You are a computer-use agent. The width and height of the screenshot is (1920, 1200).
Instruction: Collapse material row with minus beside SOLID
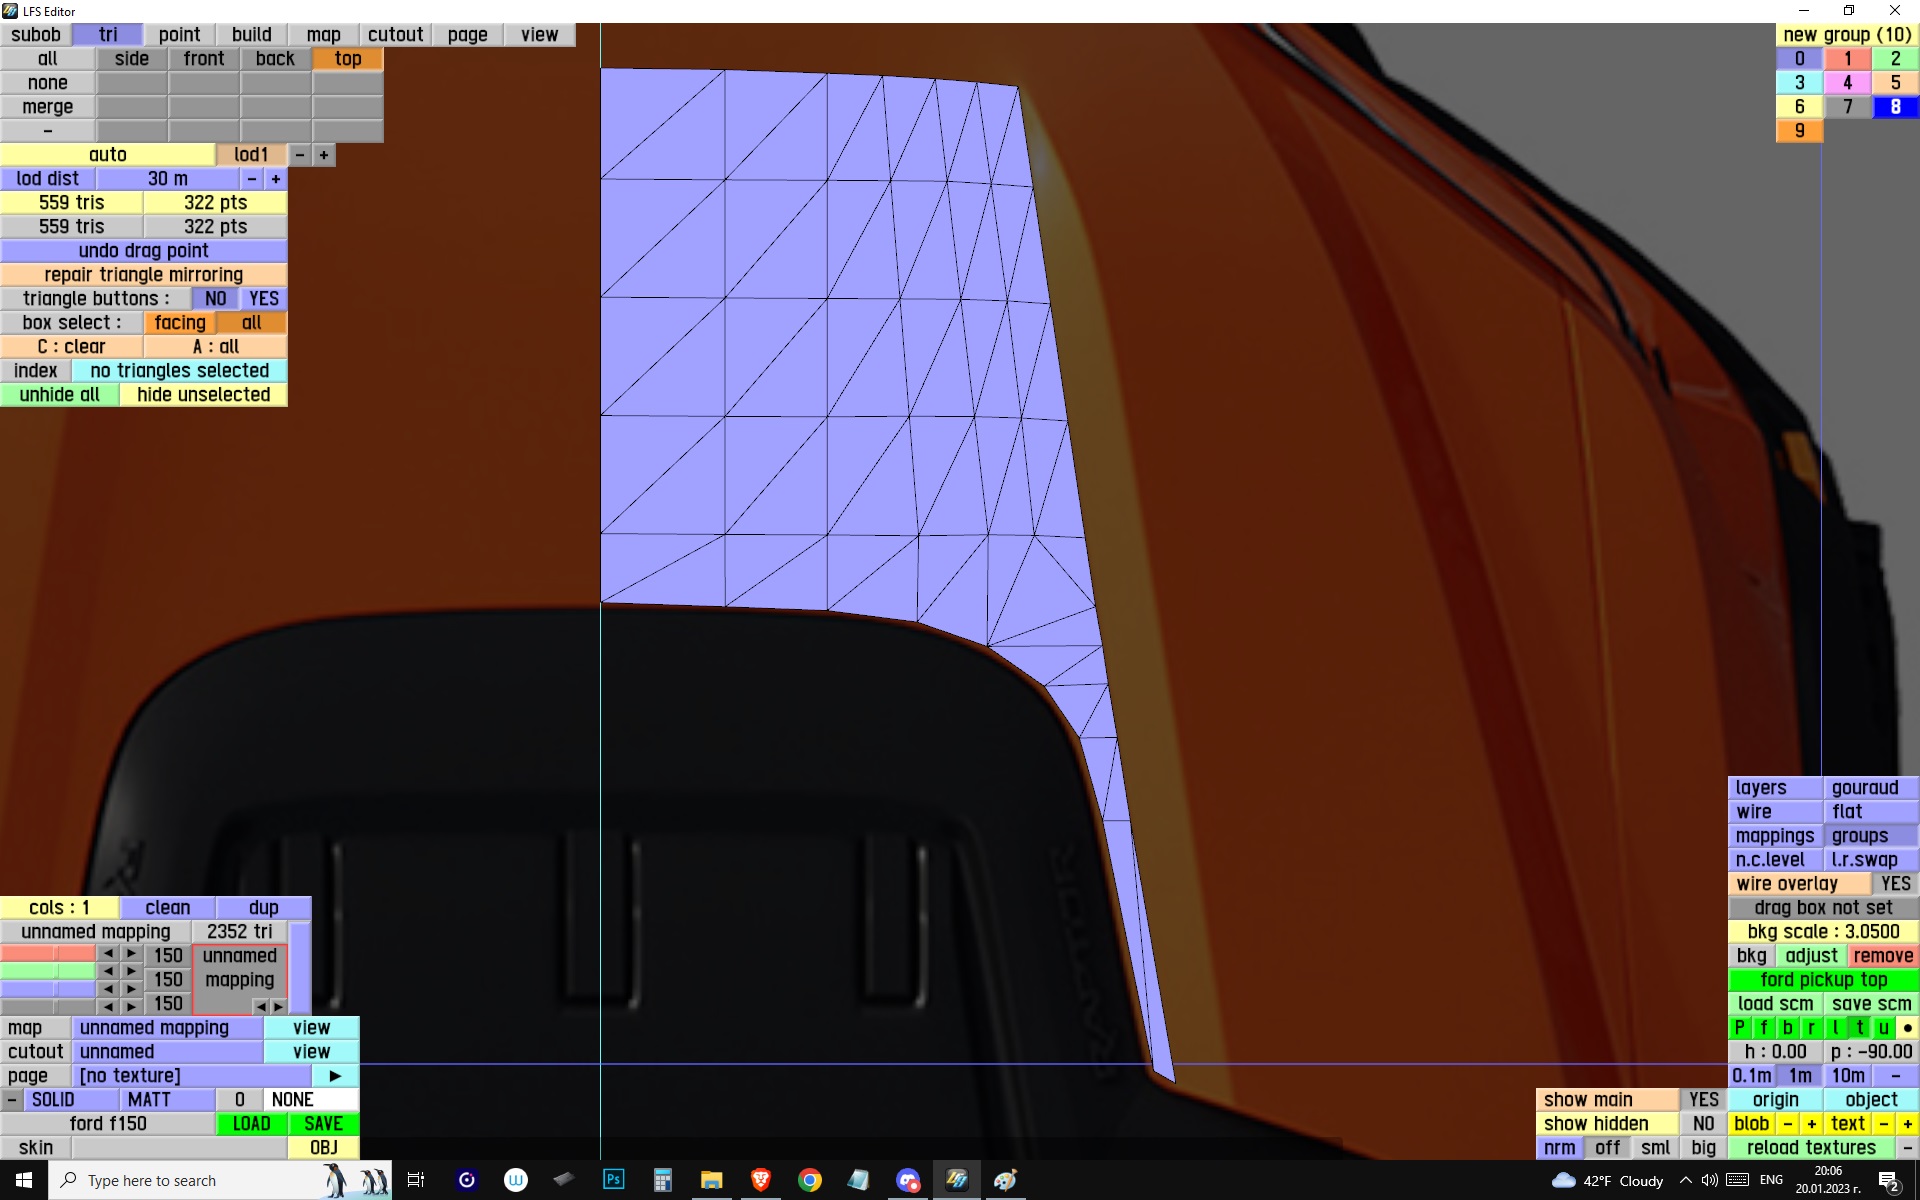[x=11, y=1100]
